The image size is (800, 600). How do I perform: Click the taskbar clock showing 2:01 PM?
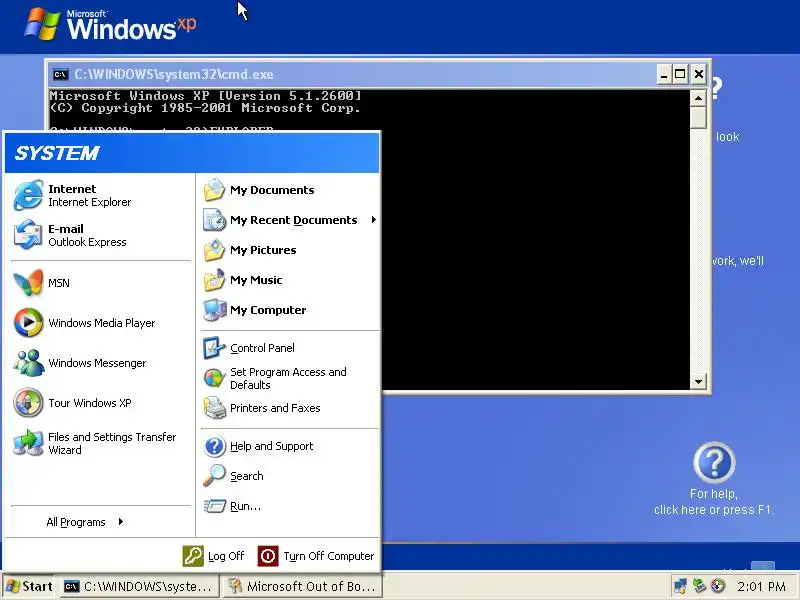[x=761, y=586]
